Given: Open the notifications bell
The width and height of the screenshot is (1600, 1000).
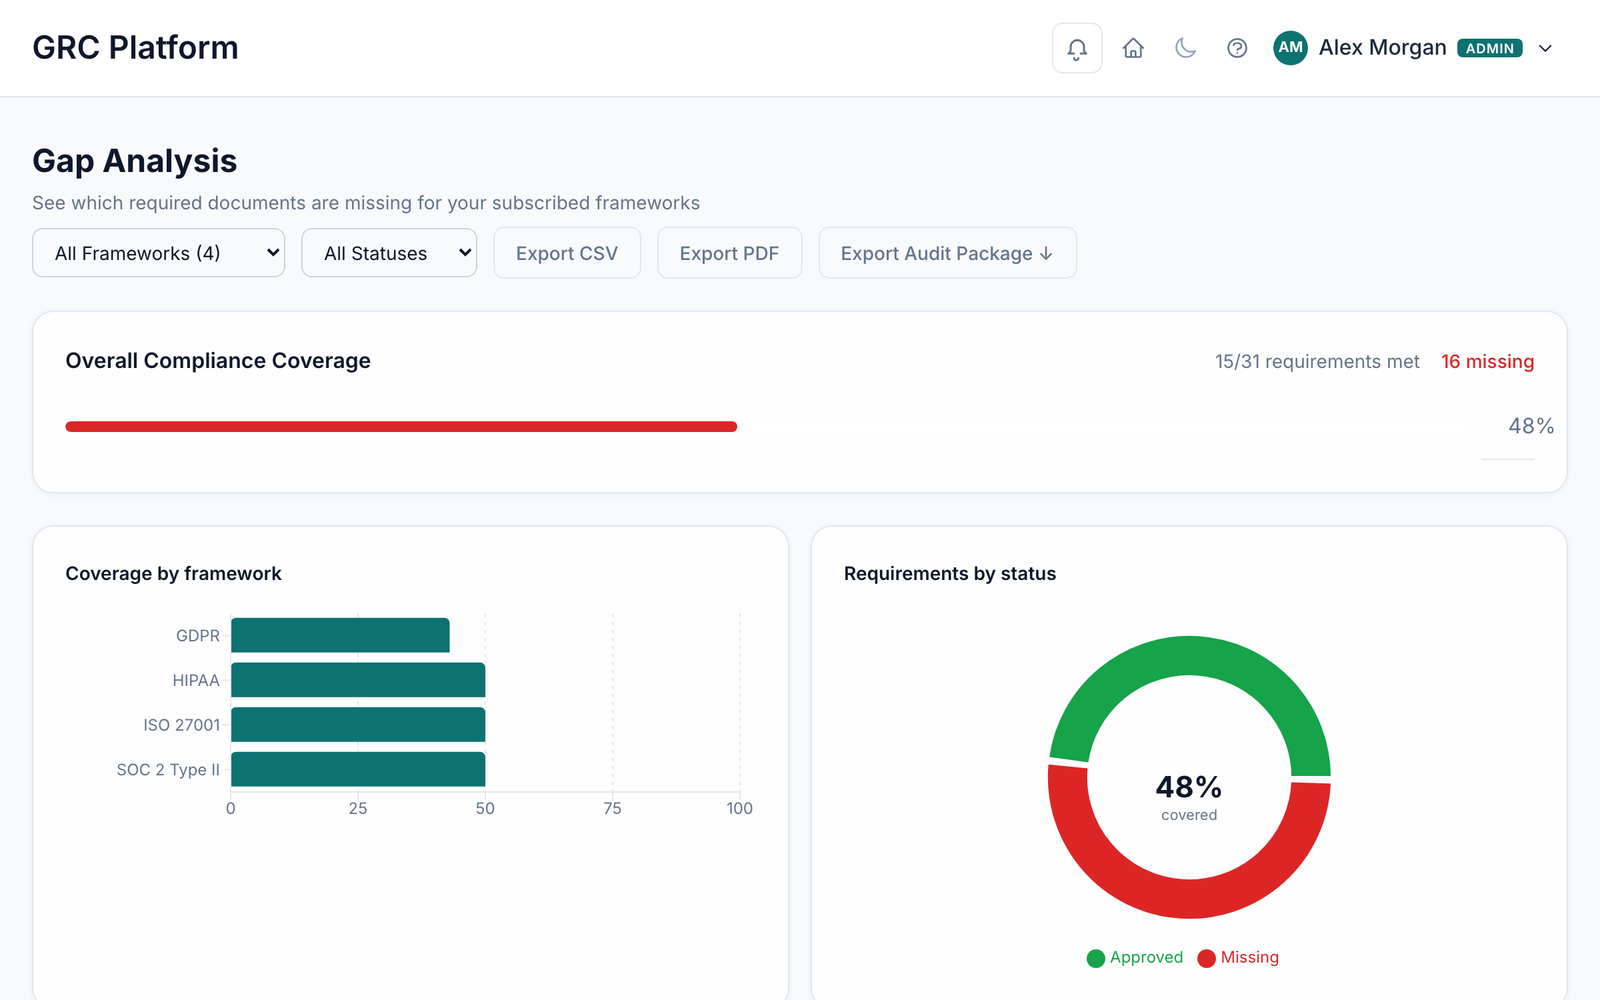Looking at the screenshot, I should (x=1077, y=48).
